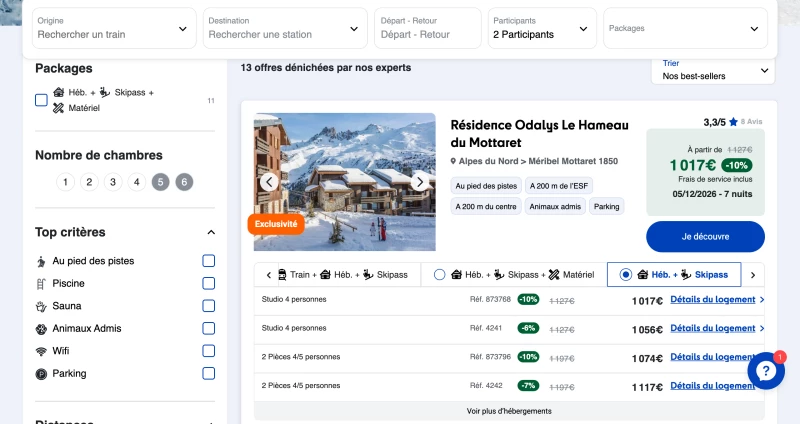Viewport: 800px width, 424px height.
Task: Select the Héb. + Skipass + Matériel radio option
Action: [x=439, y=275]
